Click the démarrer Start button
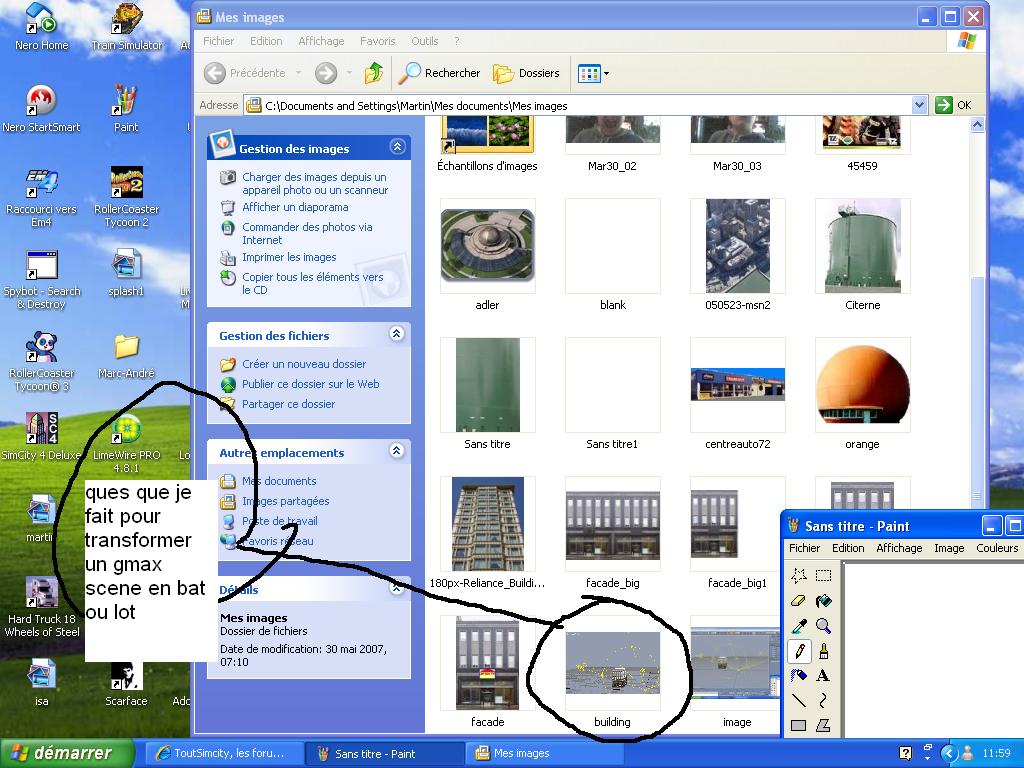Image resolution: width=1024 pixels, height=768 pixels. tap(60, 753)
